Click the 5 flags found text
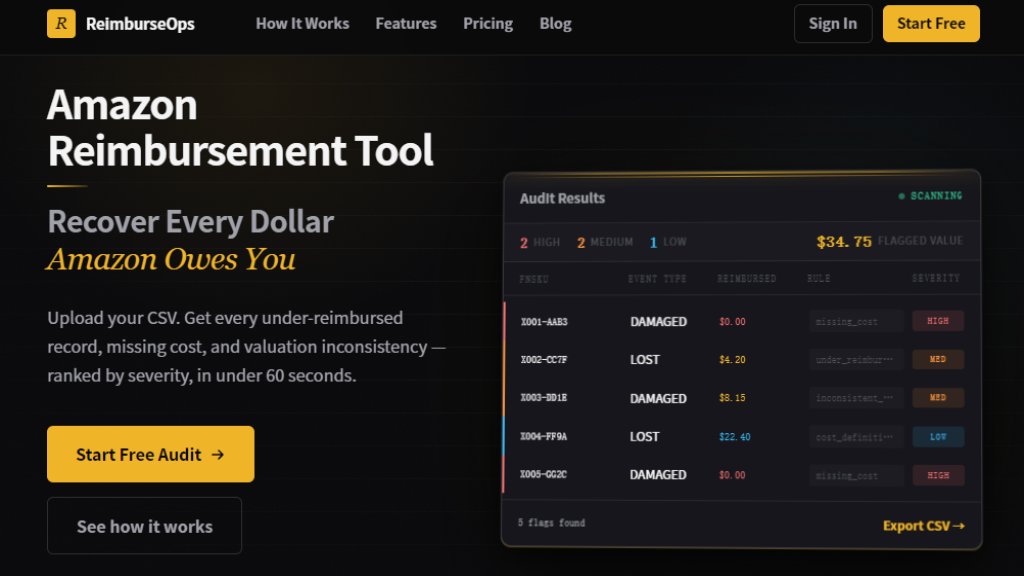 click(x=551, y=522)
